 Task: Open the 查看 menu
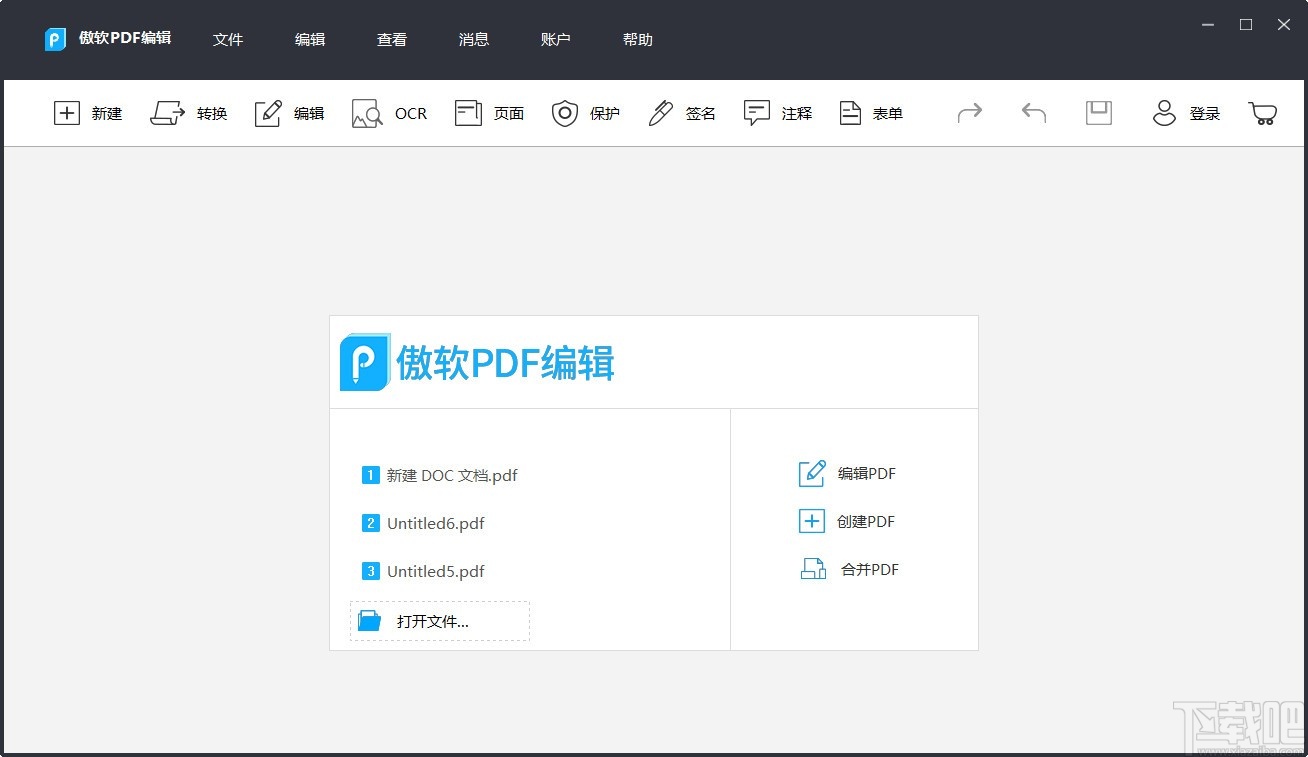pyautogui.click(x=392, y=39)
